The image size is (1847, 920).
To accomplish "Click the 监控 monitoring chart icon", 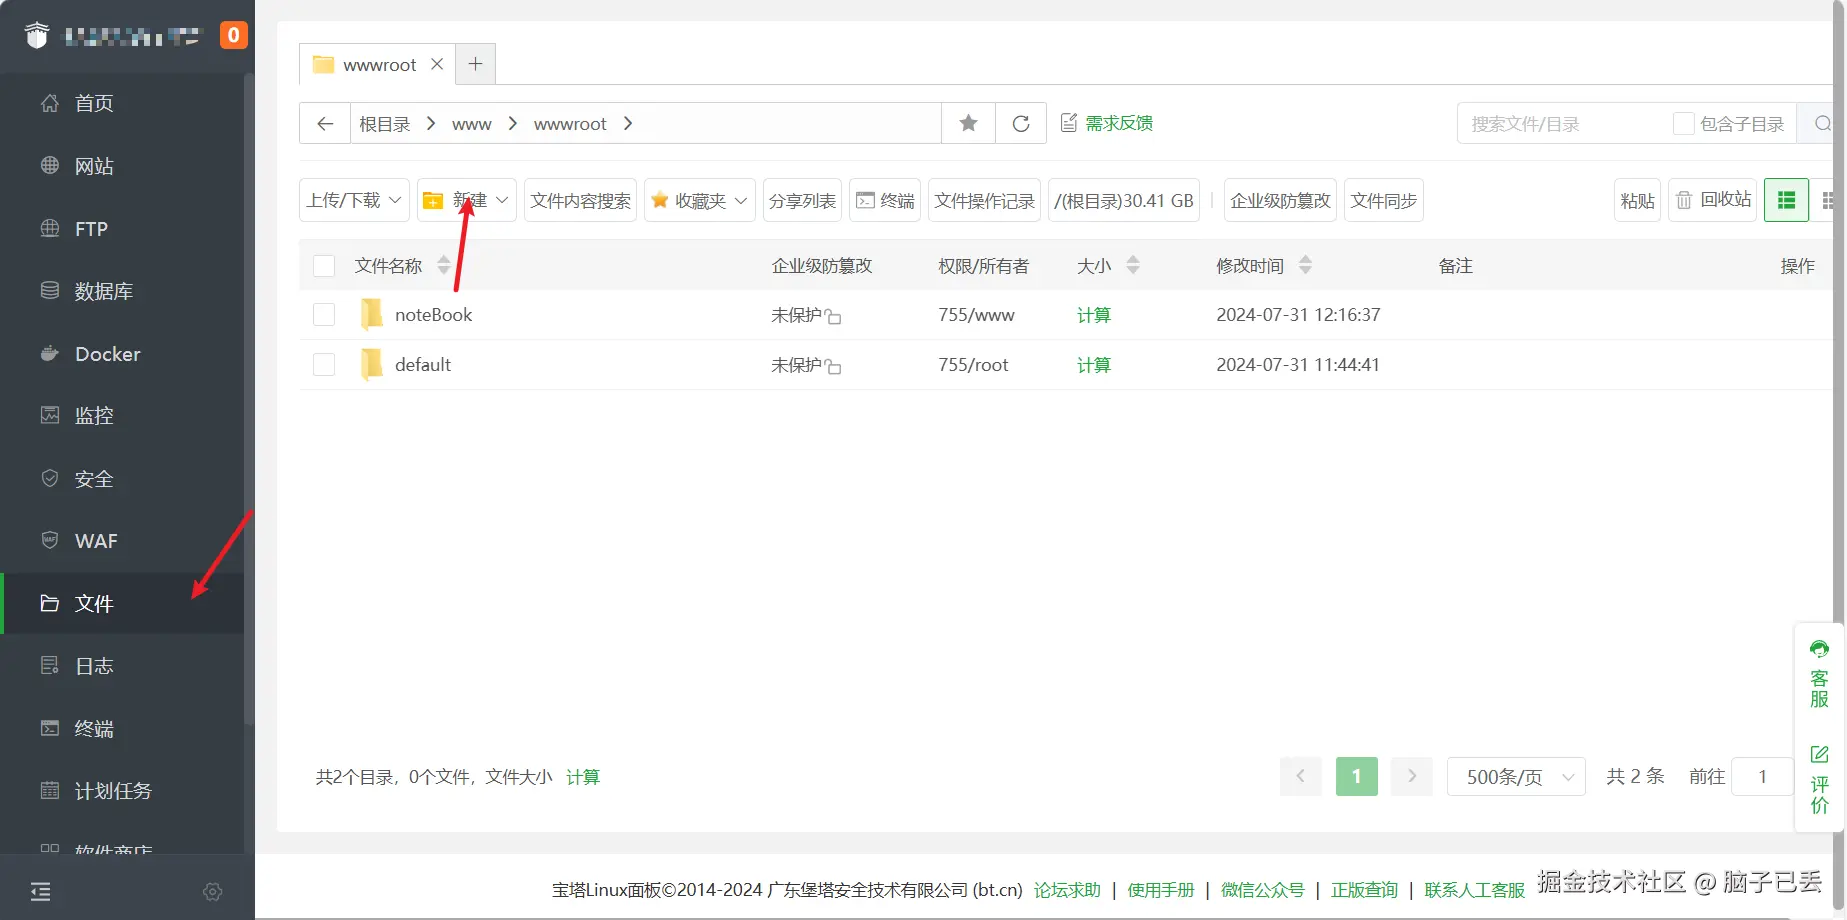I will point(49,415).
